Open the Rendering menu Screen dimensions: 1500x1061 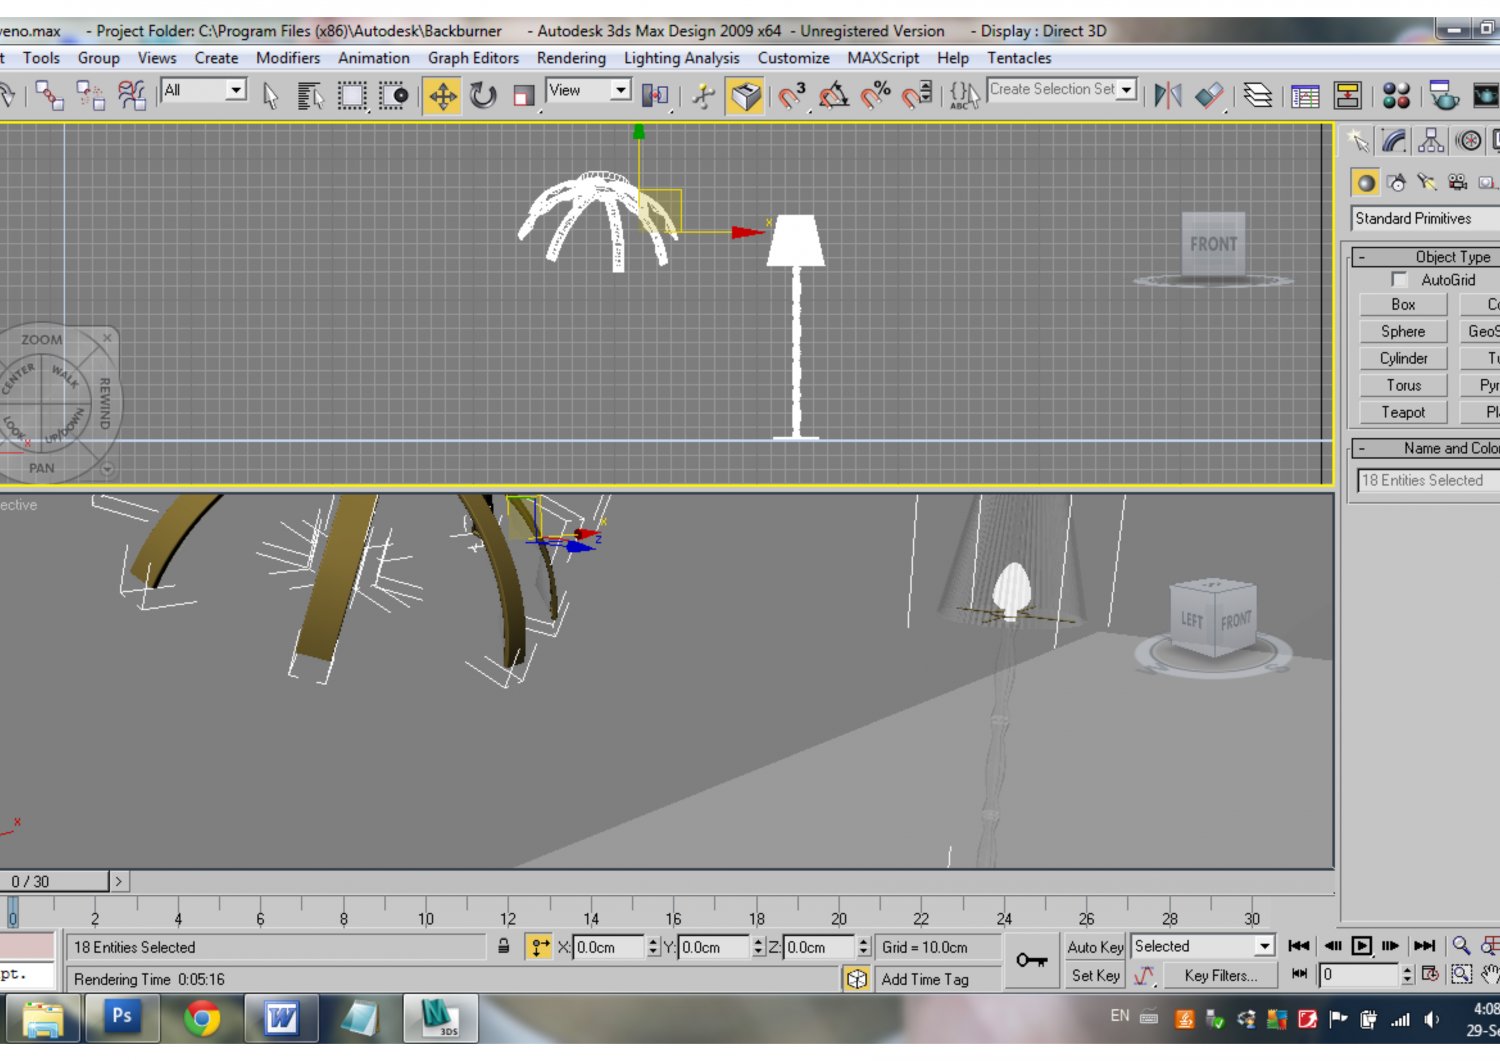pos(571,58)
